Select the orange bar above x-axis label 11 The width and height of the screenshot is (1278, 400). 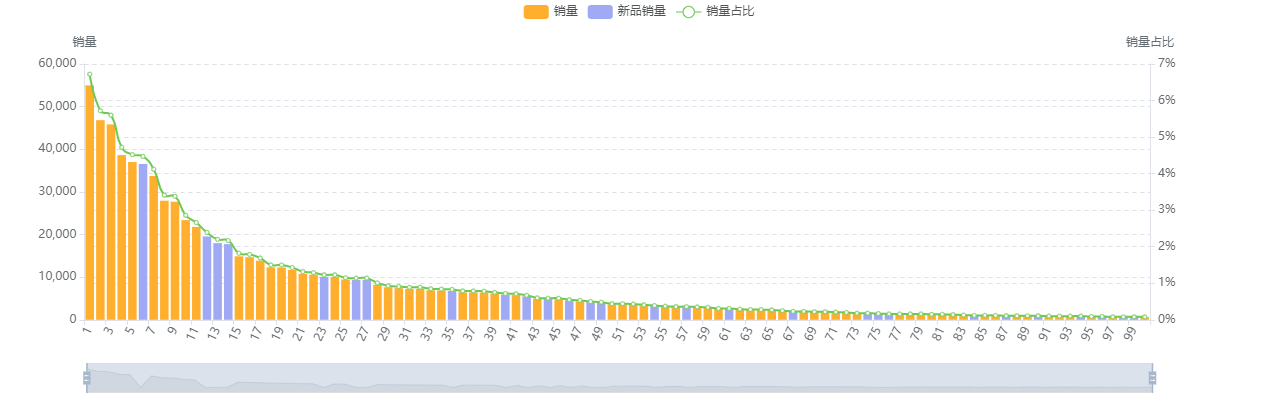[196, 273]
